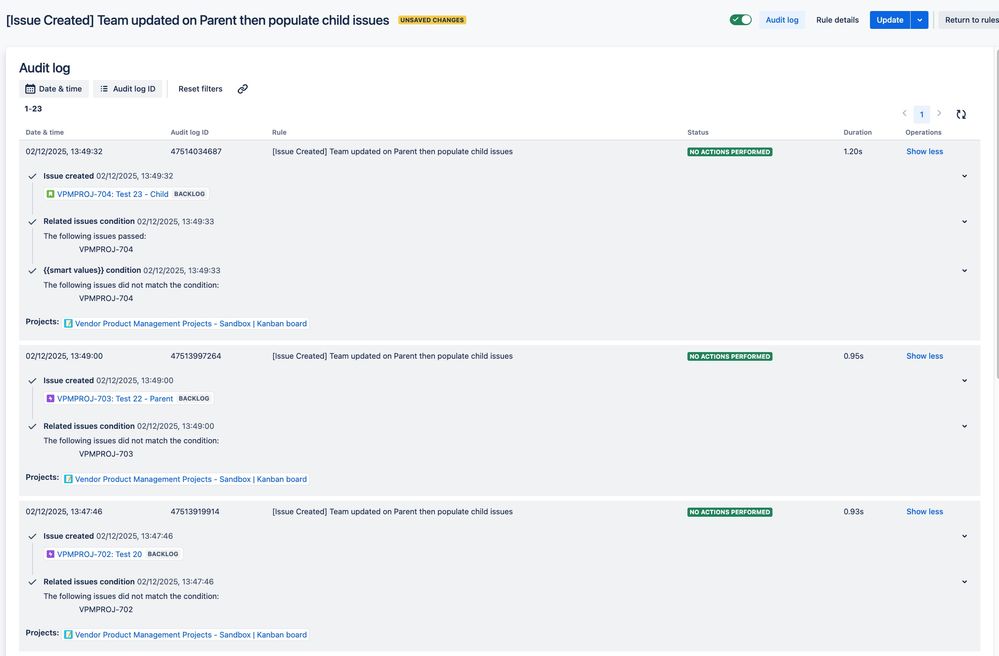Viewport: 999px width, 656px height.
Task: Open the Audit log tab
Action: (782, 20)
